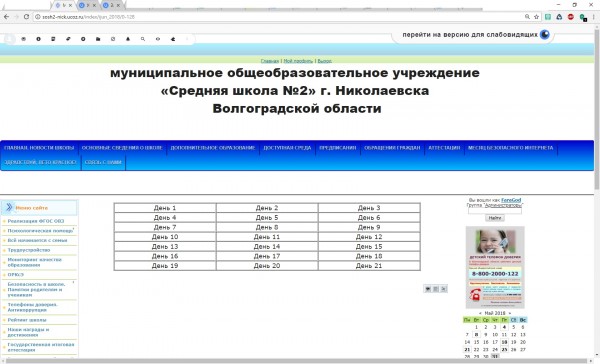Open the user avatar in admin toolbar
Image resolution: width=600 pixels, height=364 pixels.
9,39
